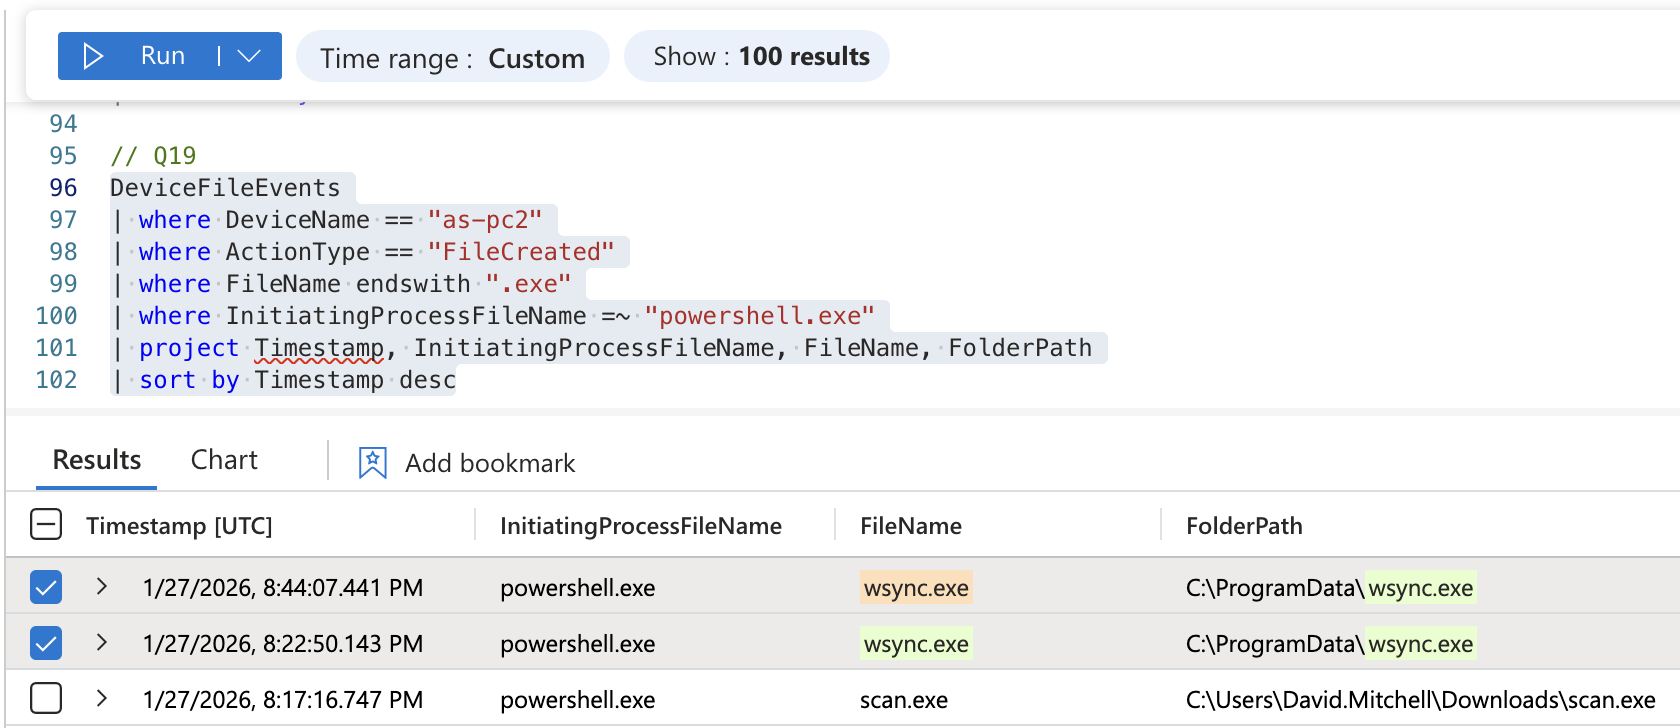Sort by Timestamp [UTC] column header
Viewport: 1680px width, 728px height.
(179, 526)
